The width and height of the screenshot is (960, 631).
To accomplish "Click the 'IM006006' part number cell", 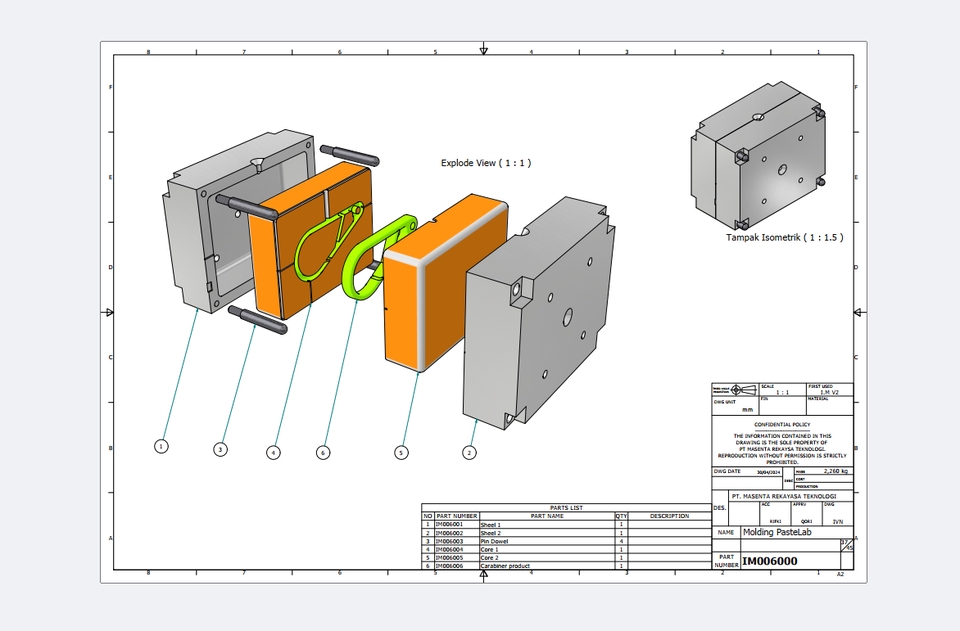I will [x=456, y=566].
